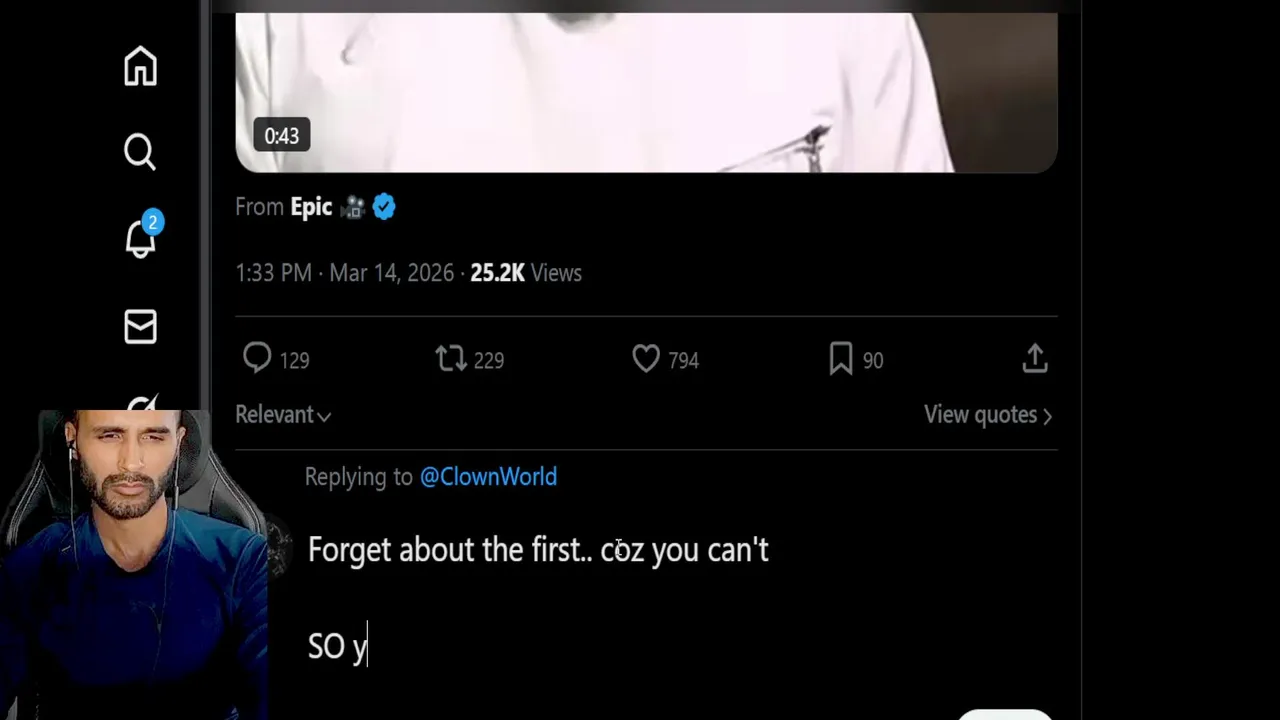The image size is (1280, 720).
Task: Open the Notifications bell with 2 badge
Action: pyautogui.click(x=141, y=238)
